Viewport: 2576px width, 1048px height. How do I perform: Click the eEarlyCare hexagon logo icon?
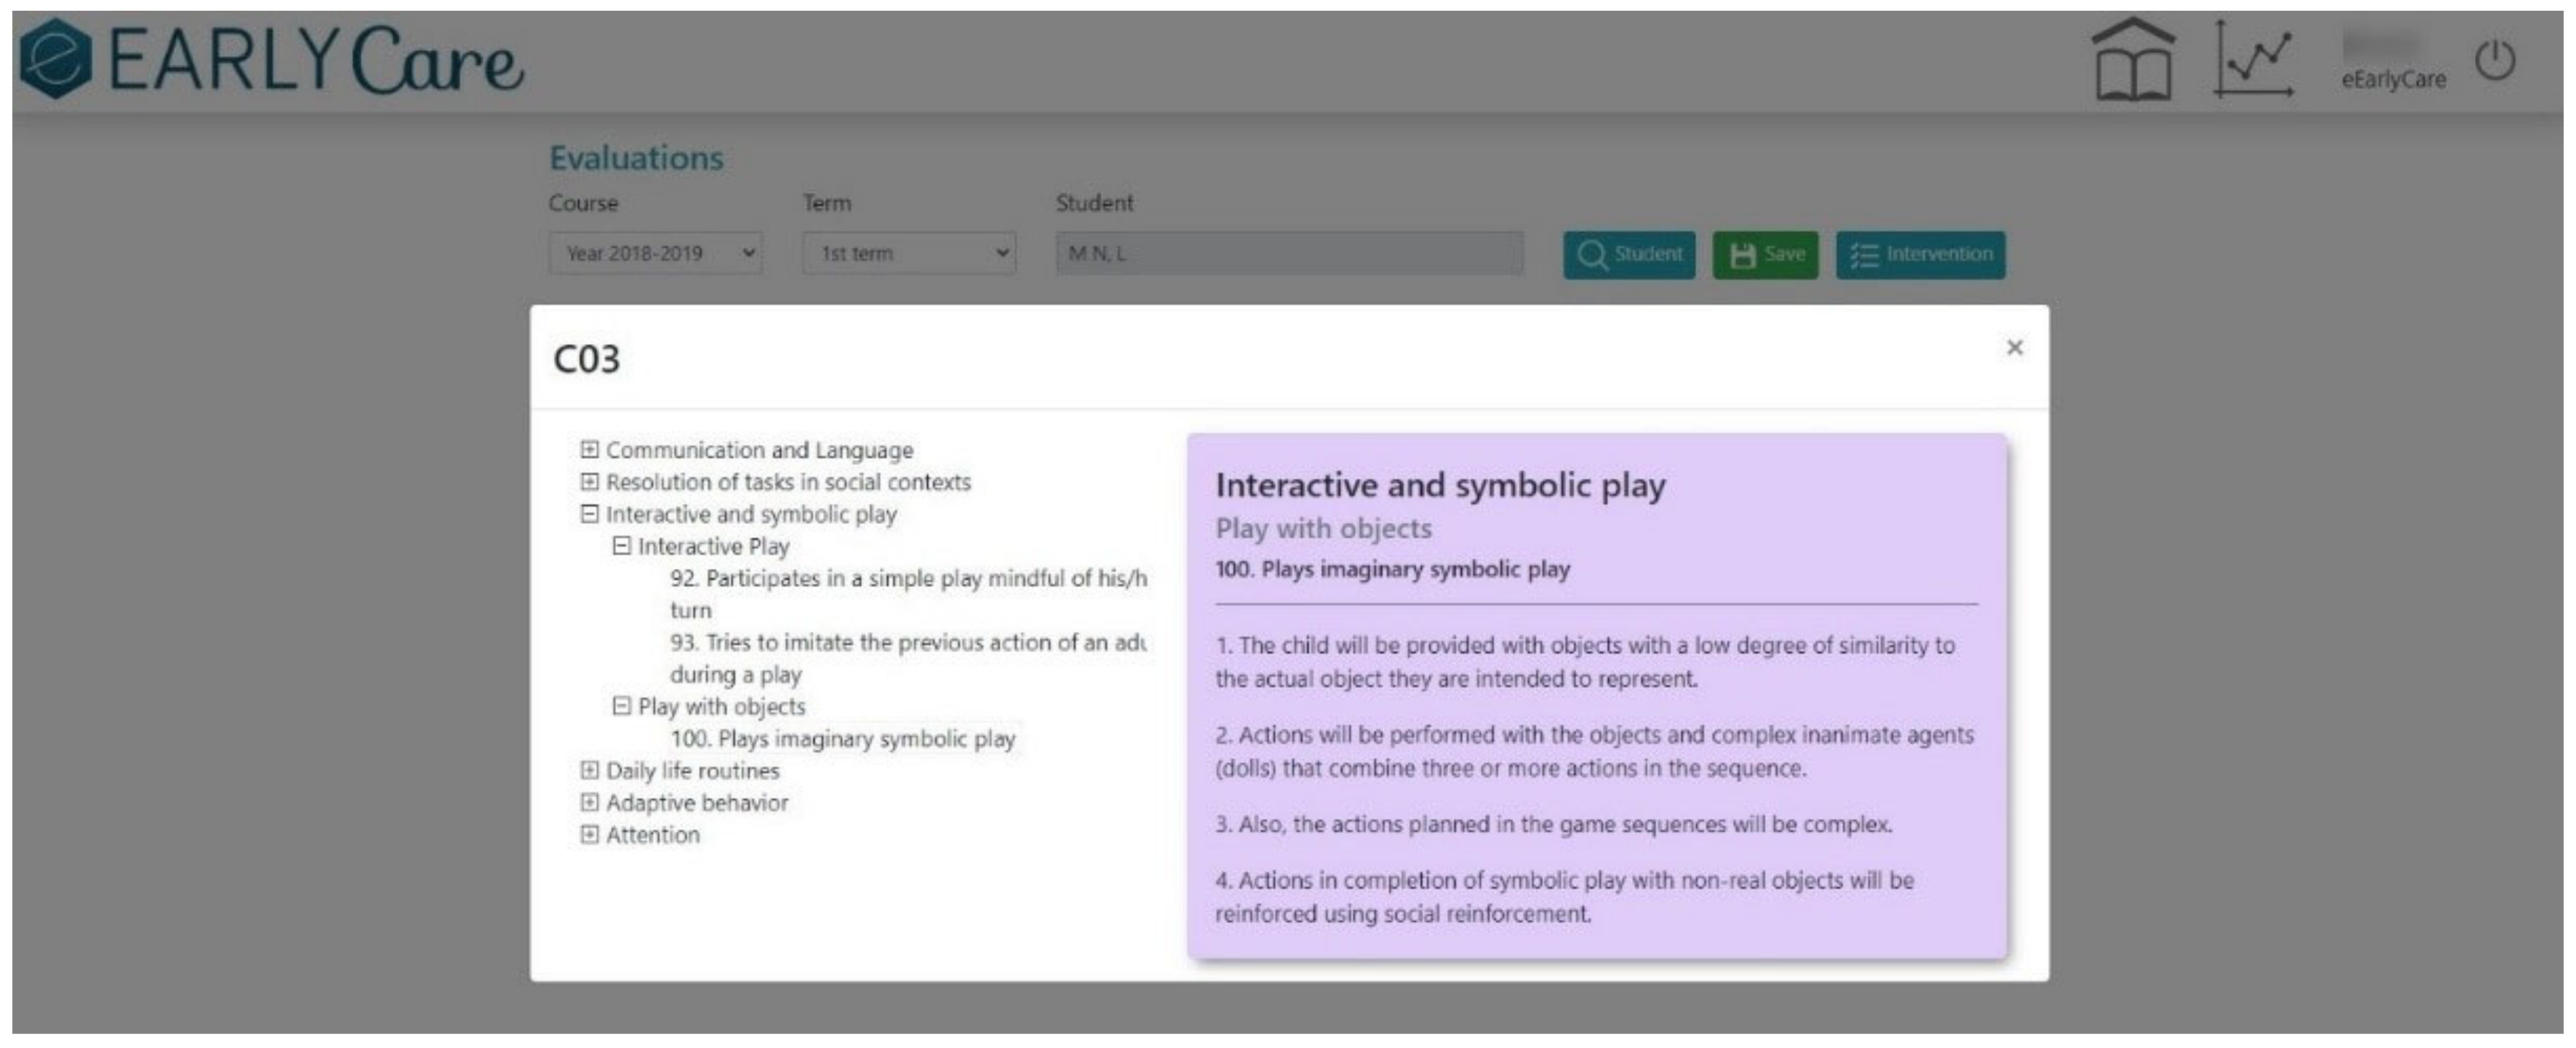(x=56, y=58)
